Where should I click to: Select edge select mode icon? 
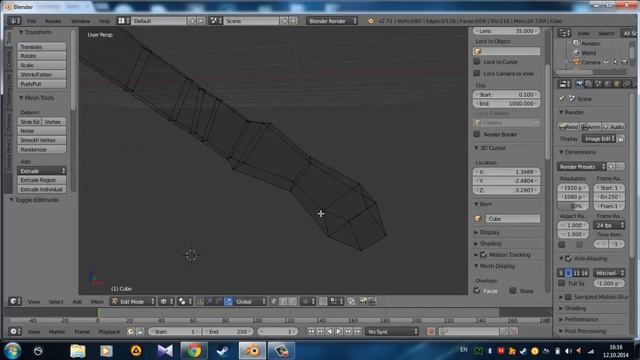click(x=283, y=301)
